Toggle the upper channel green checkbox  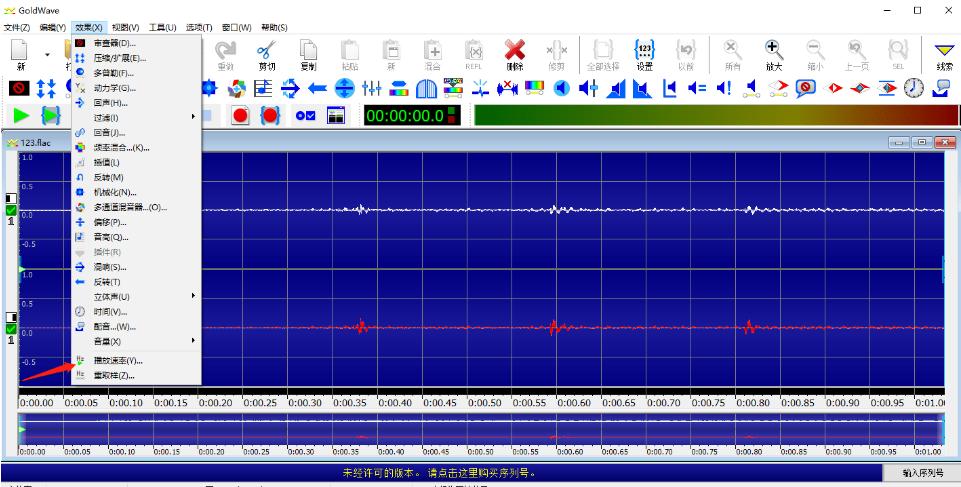[11, 210]
